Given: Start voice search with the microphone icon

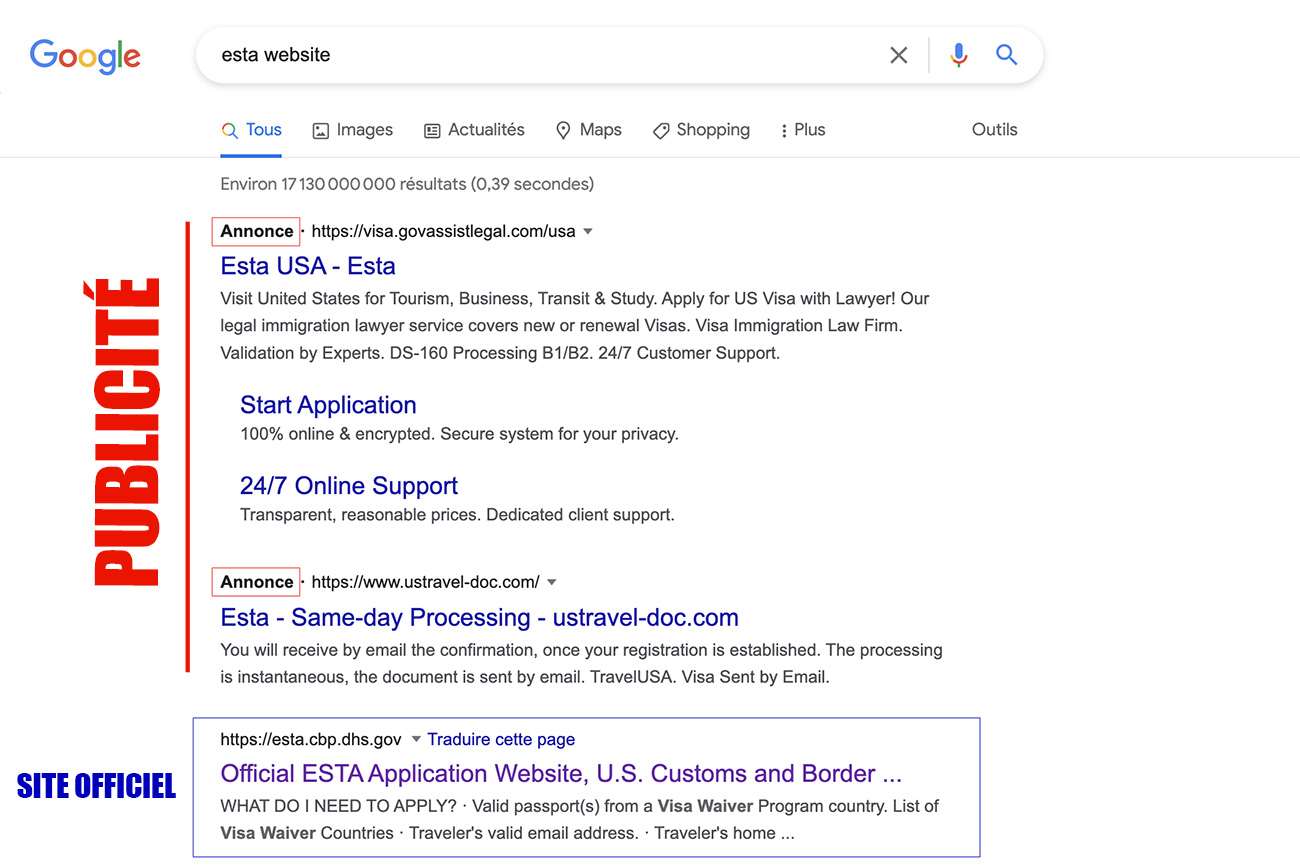Looking at the screenshot, I should click(958, 55).
